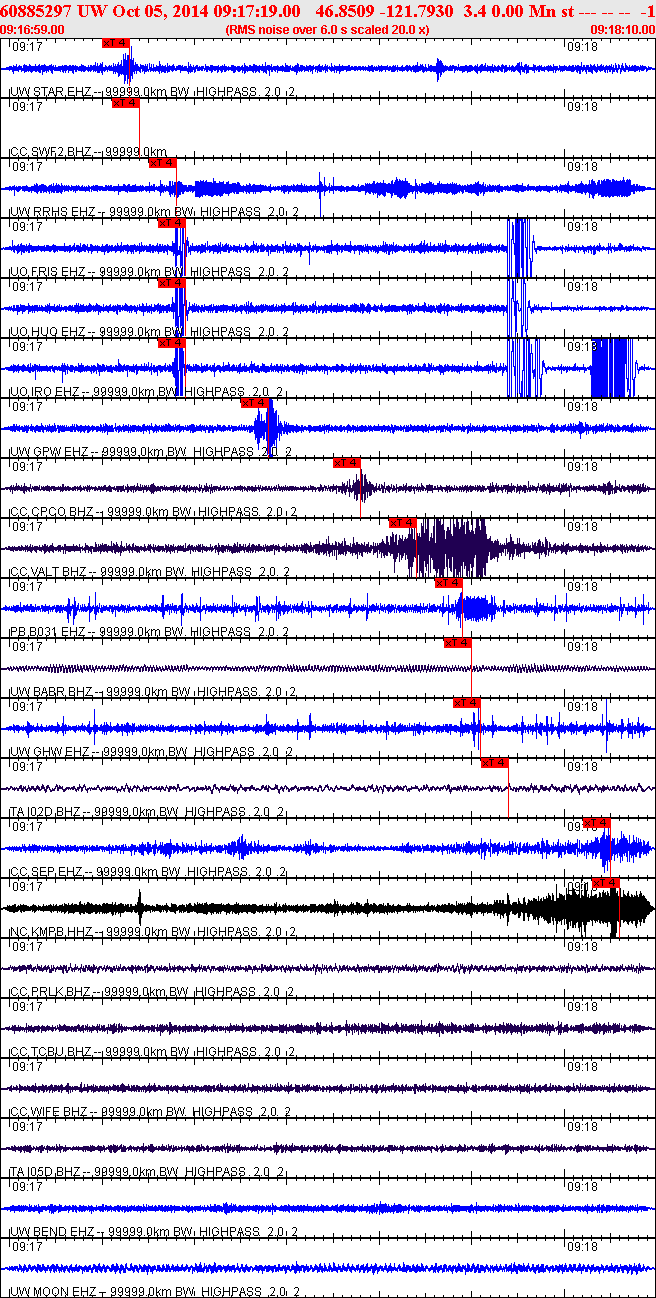Screen dimensions: 656x1298
Task: Select the red pick marker on the CC SEP trace
Action: 597,823
